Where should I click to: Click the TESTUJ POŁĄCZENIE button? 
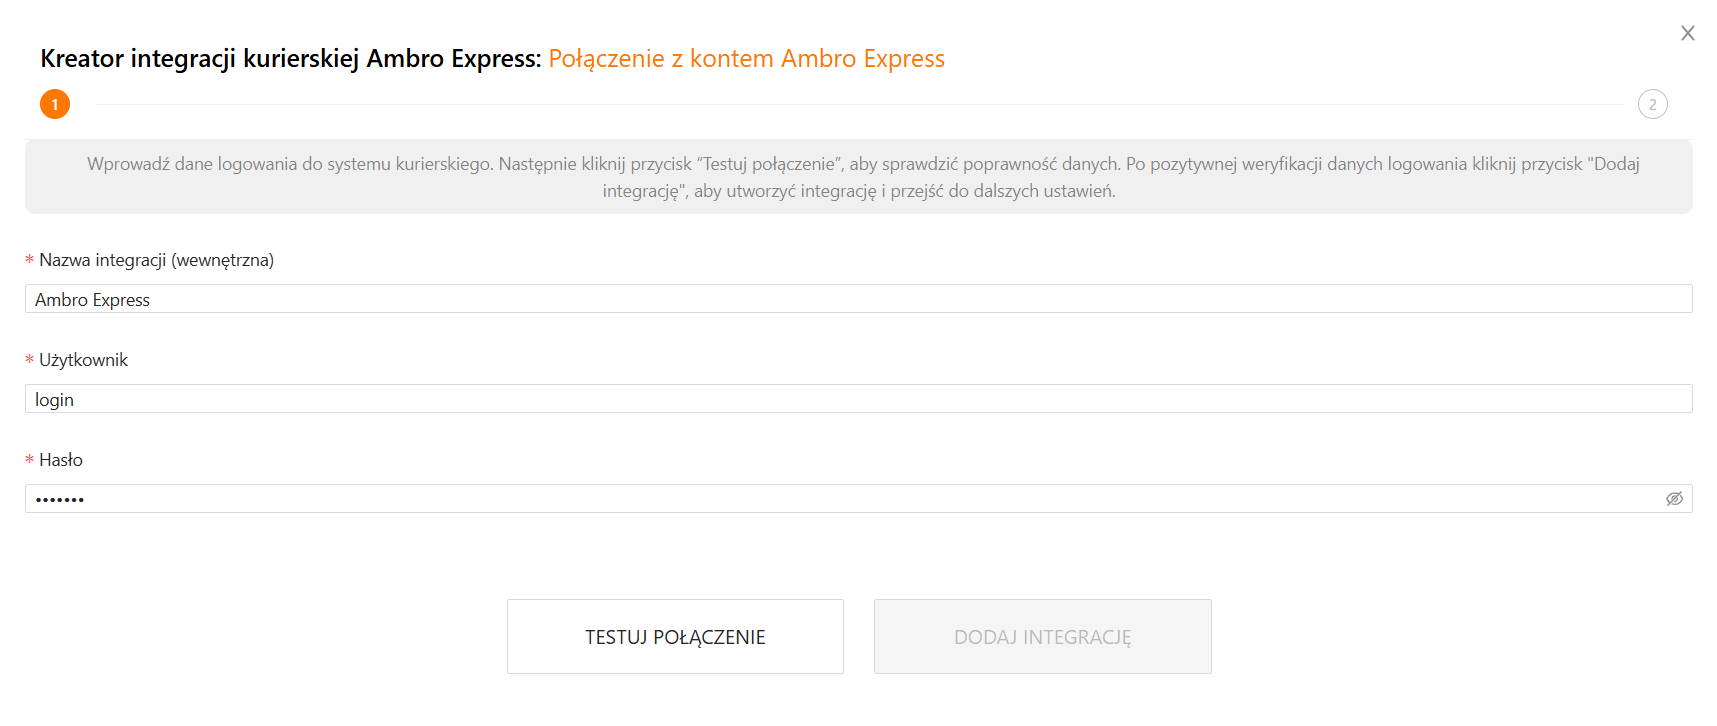tap(675, 637)
